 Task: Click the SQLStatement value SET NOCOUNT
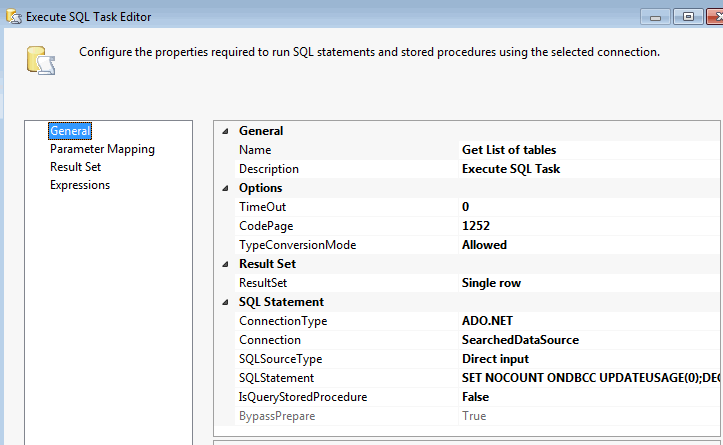coord(590,378)
